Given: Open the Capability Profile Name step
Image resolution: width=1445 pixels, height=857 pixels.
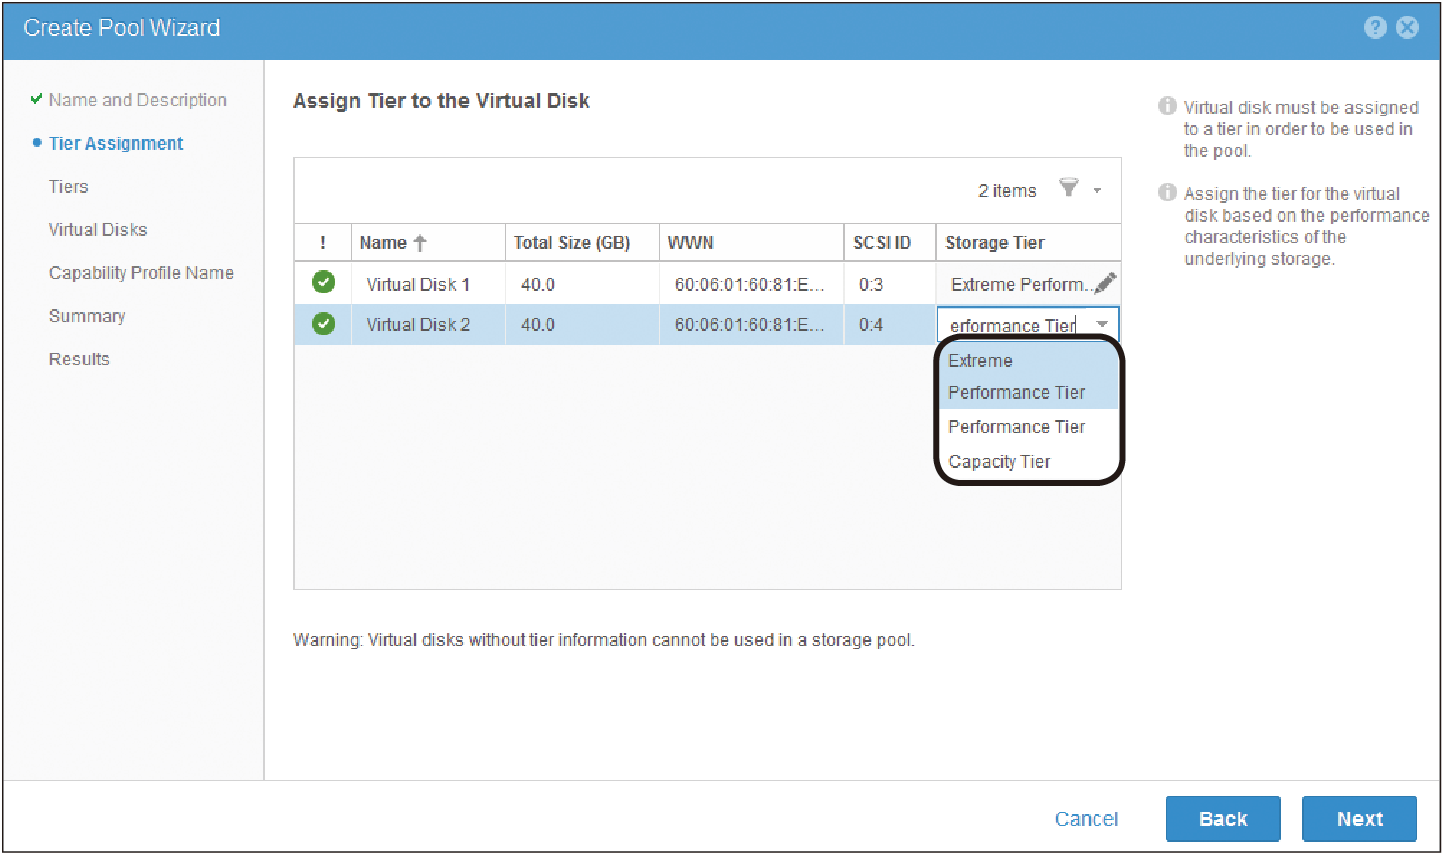Looking at the screenshot, I should coord(141,273).
